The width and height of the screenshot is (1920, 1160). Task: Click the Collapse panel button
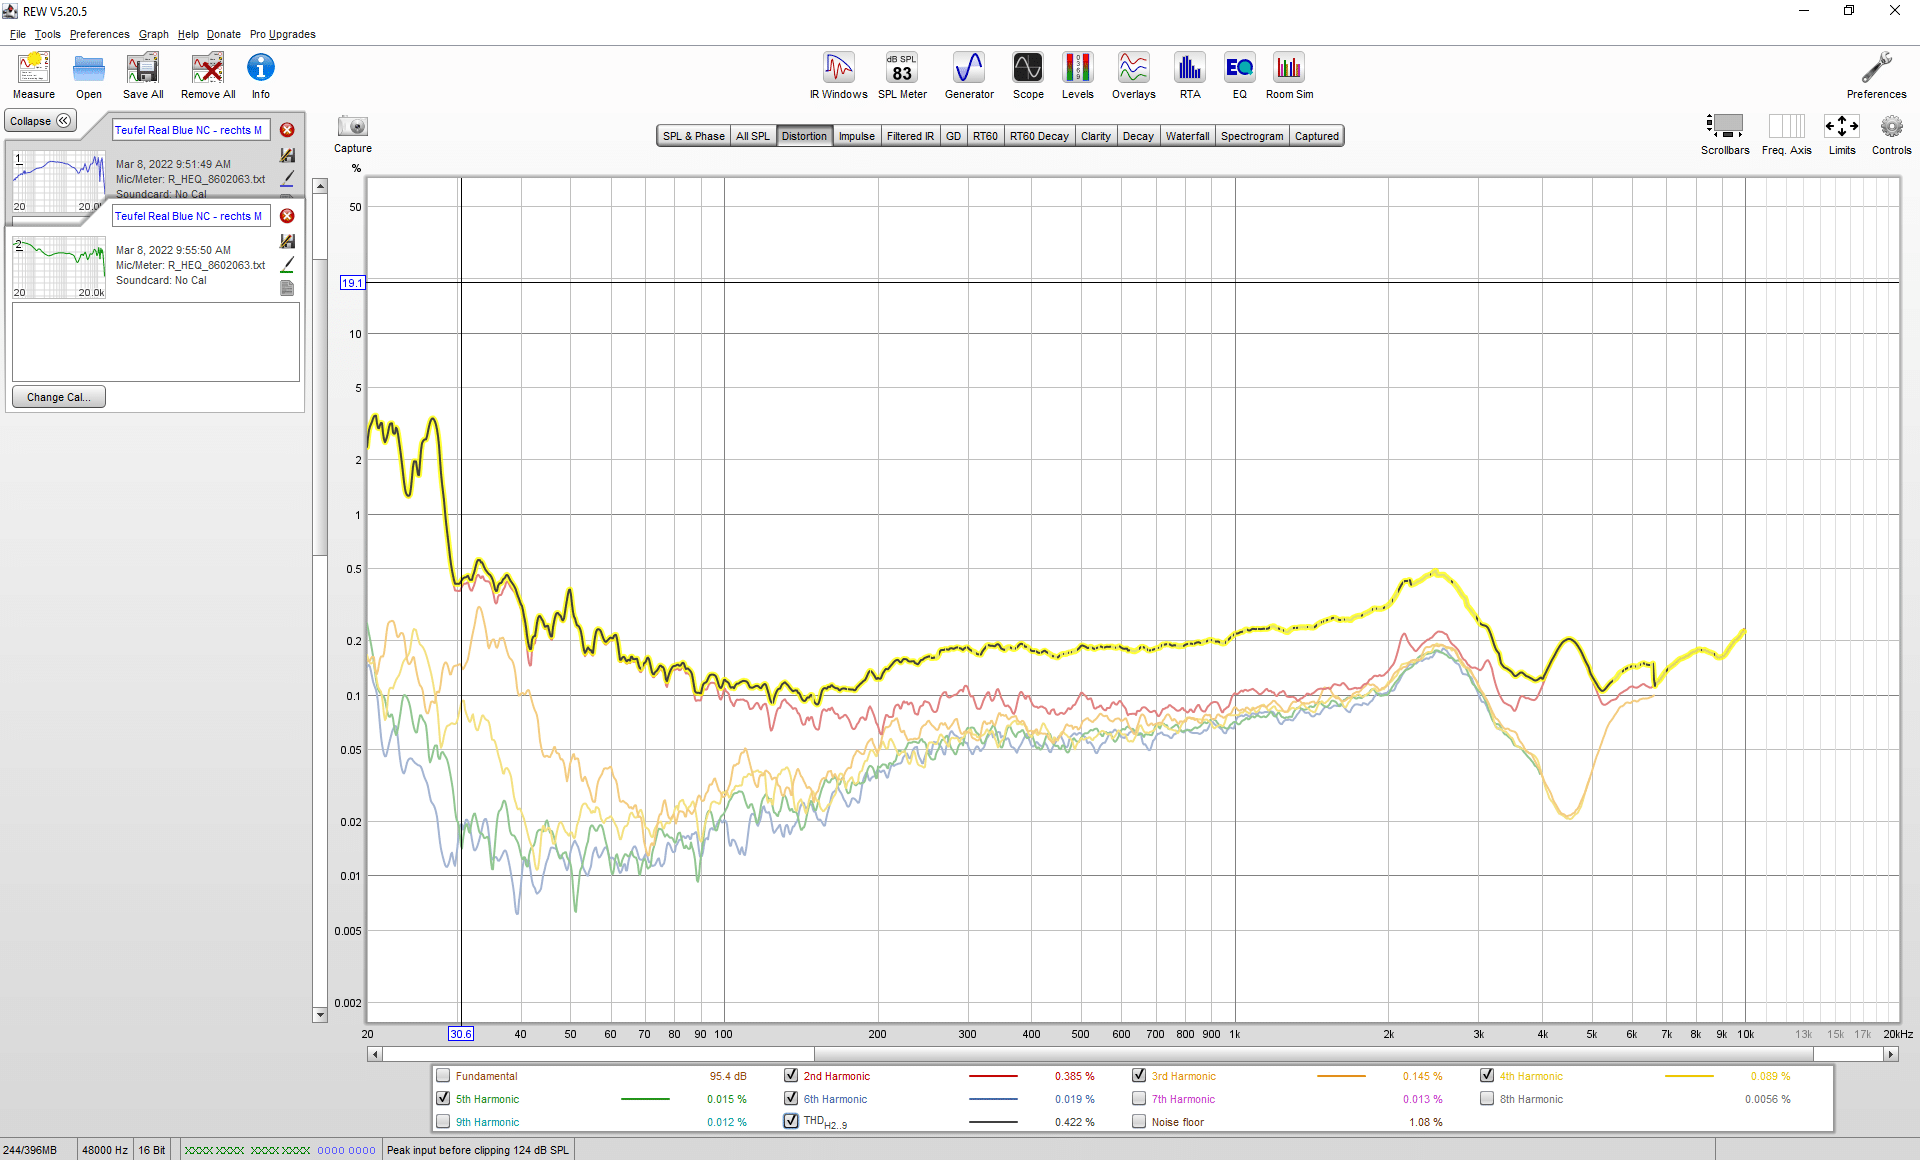pyautogui.click(x=41, y=121)
